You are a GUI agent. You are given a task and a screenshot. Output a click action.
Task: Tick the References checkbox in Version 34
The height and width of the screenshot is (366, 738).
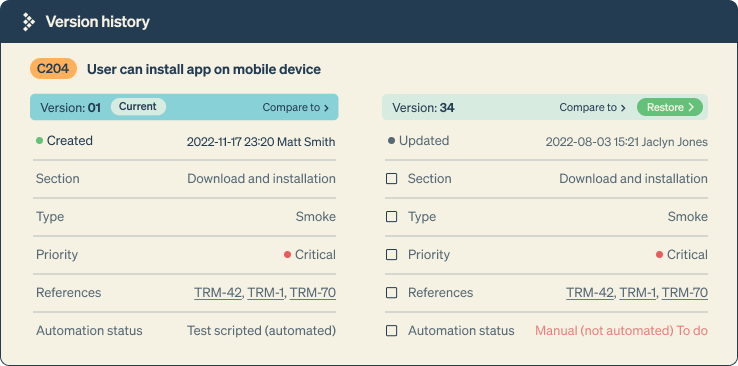click(x=391, y=293)
